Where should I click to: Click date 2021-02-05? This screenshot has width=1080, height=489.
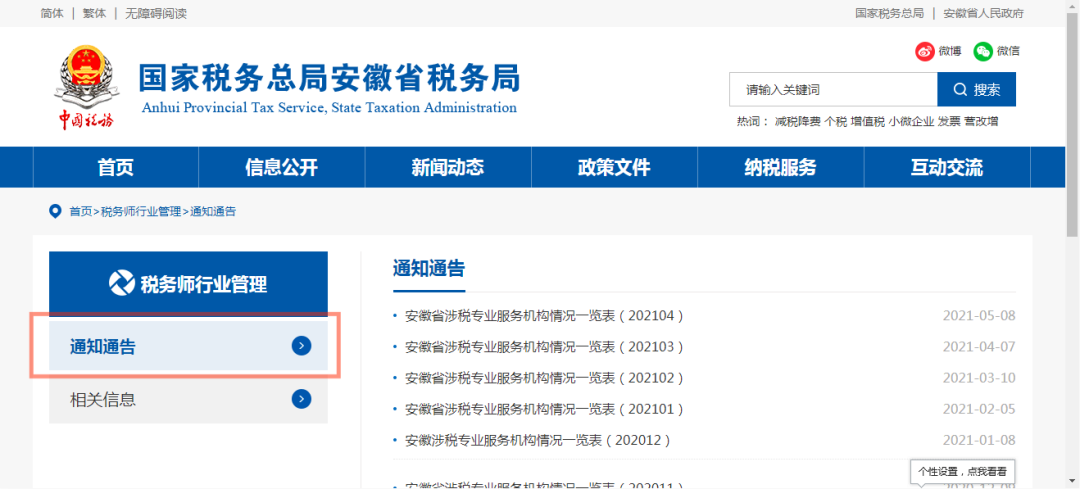point(979,409)
